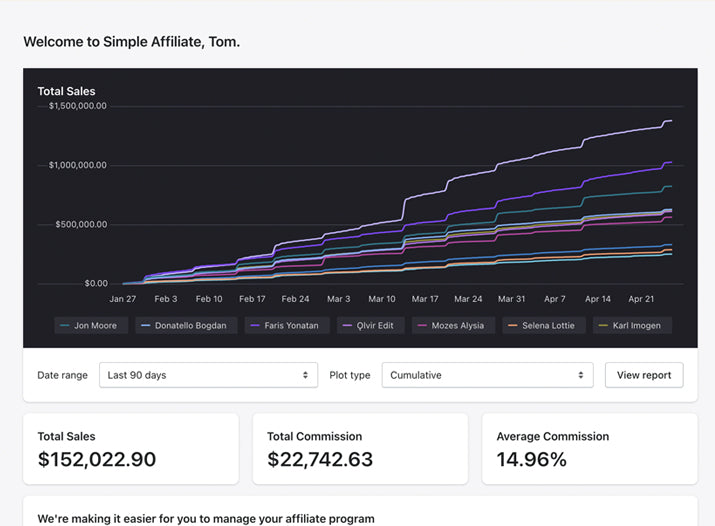
Task: Click the Total Sales chart title
Action: click(66, 91)
